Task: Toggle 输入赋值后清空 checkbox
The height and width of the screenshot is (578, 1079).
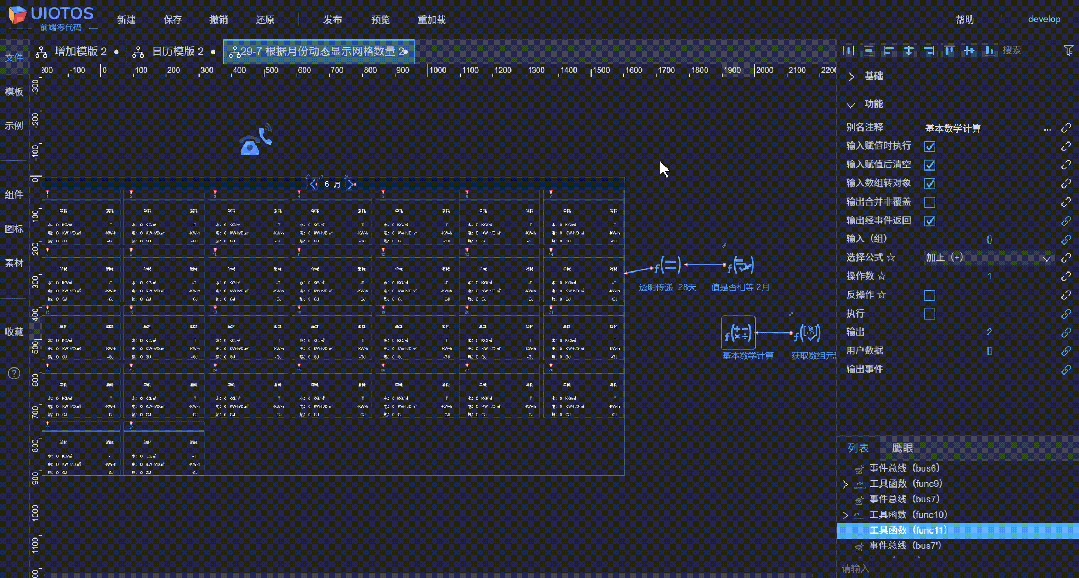Action: [929, 165]
